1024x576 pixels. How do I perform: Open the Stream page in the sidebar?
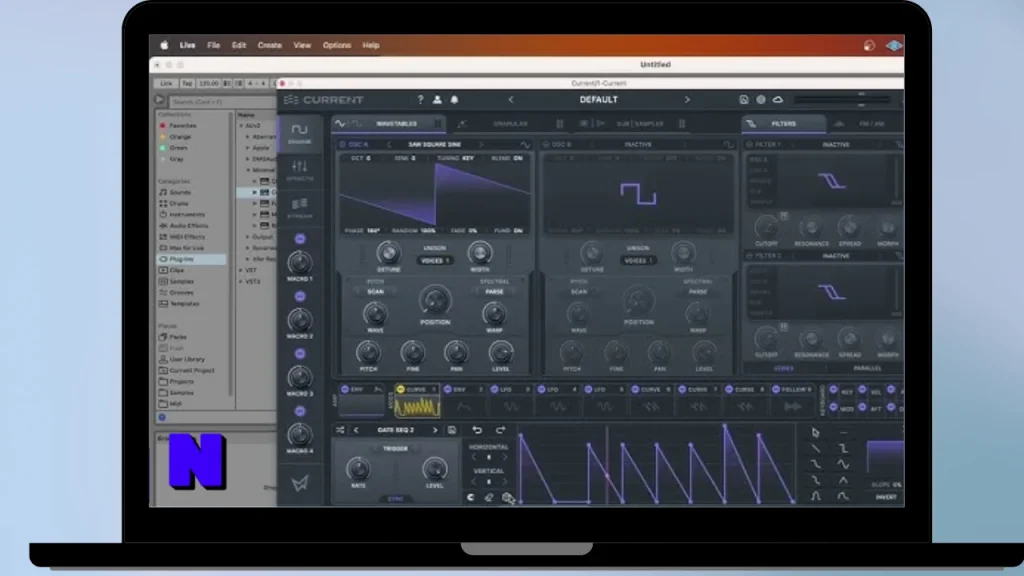pos(300,208)
